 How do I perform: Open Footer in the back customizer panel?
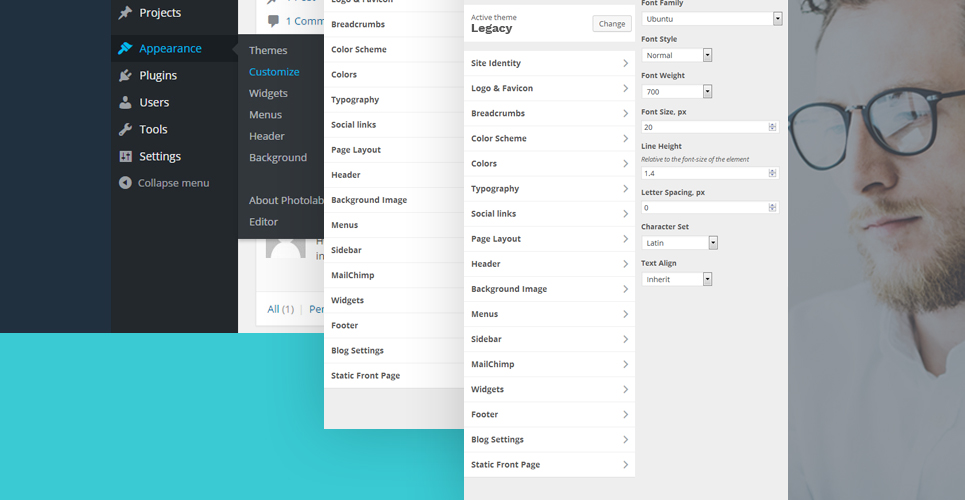point(394,326)
